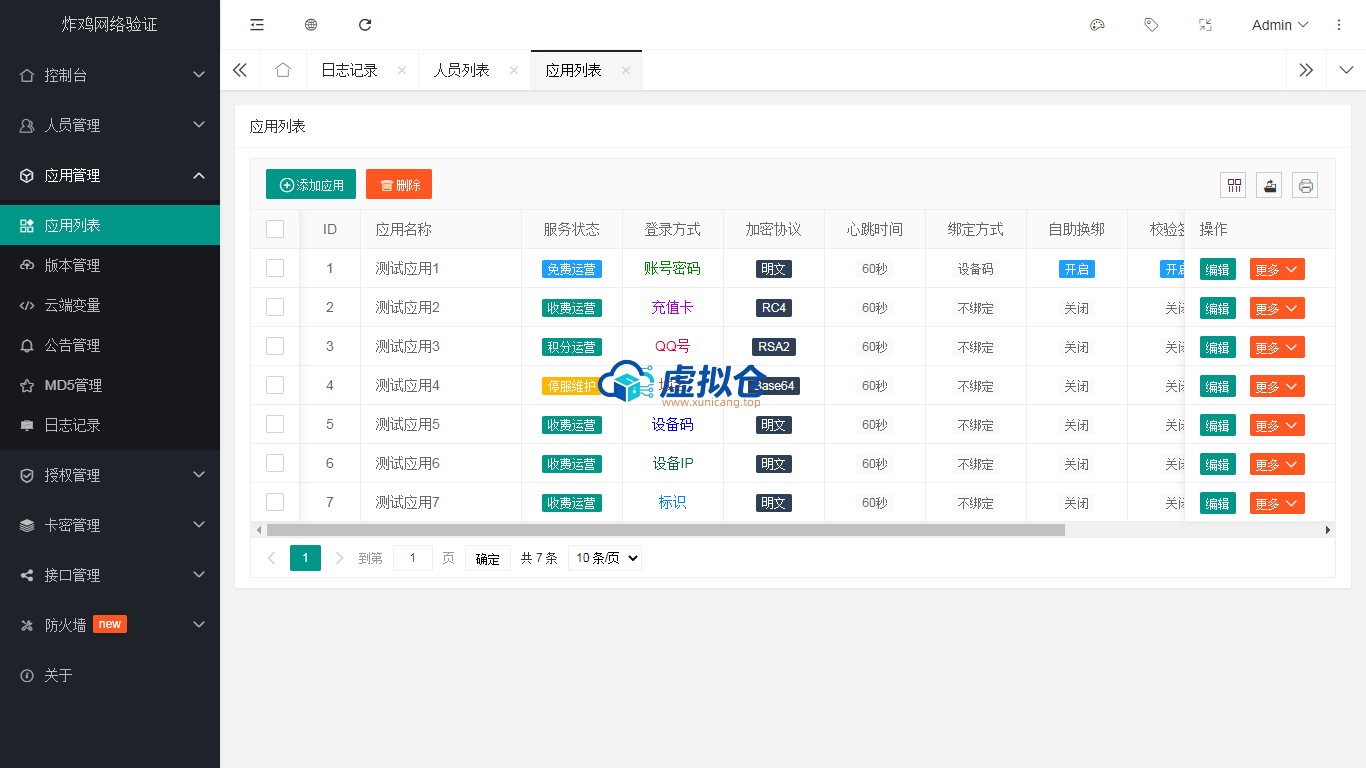The height and width of the screenshot is (768, 1366).
Task: Toggle fullscreen with the screen icon
Action: pyautogui.click(x=1205, y=25)
